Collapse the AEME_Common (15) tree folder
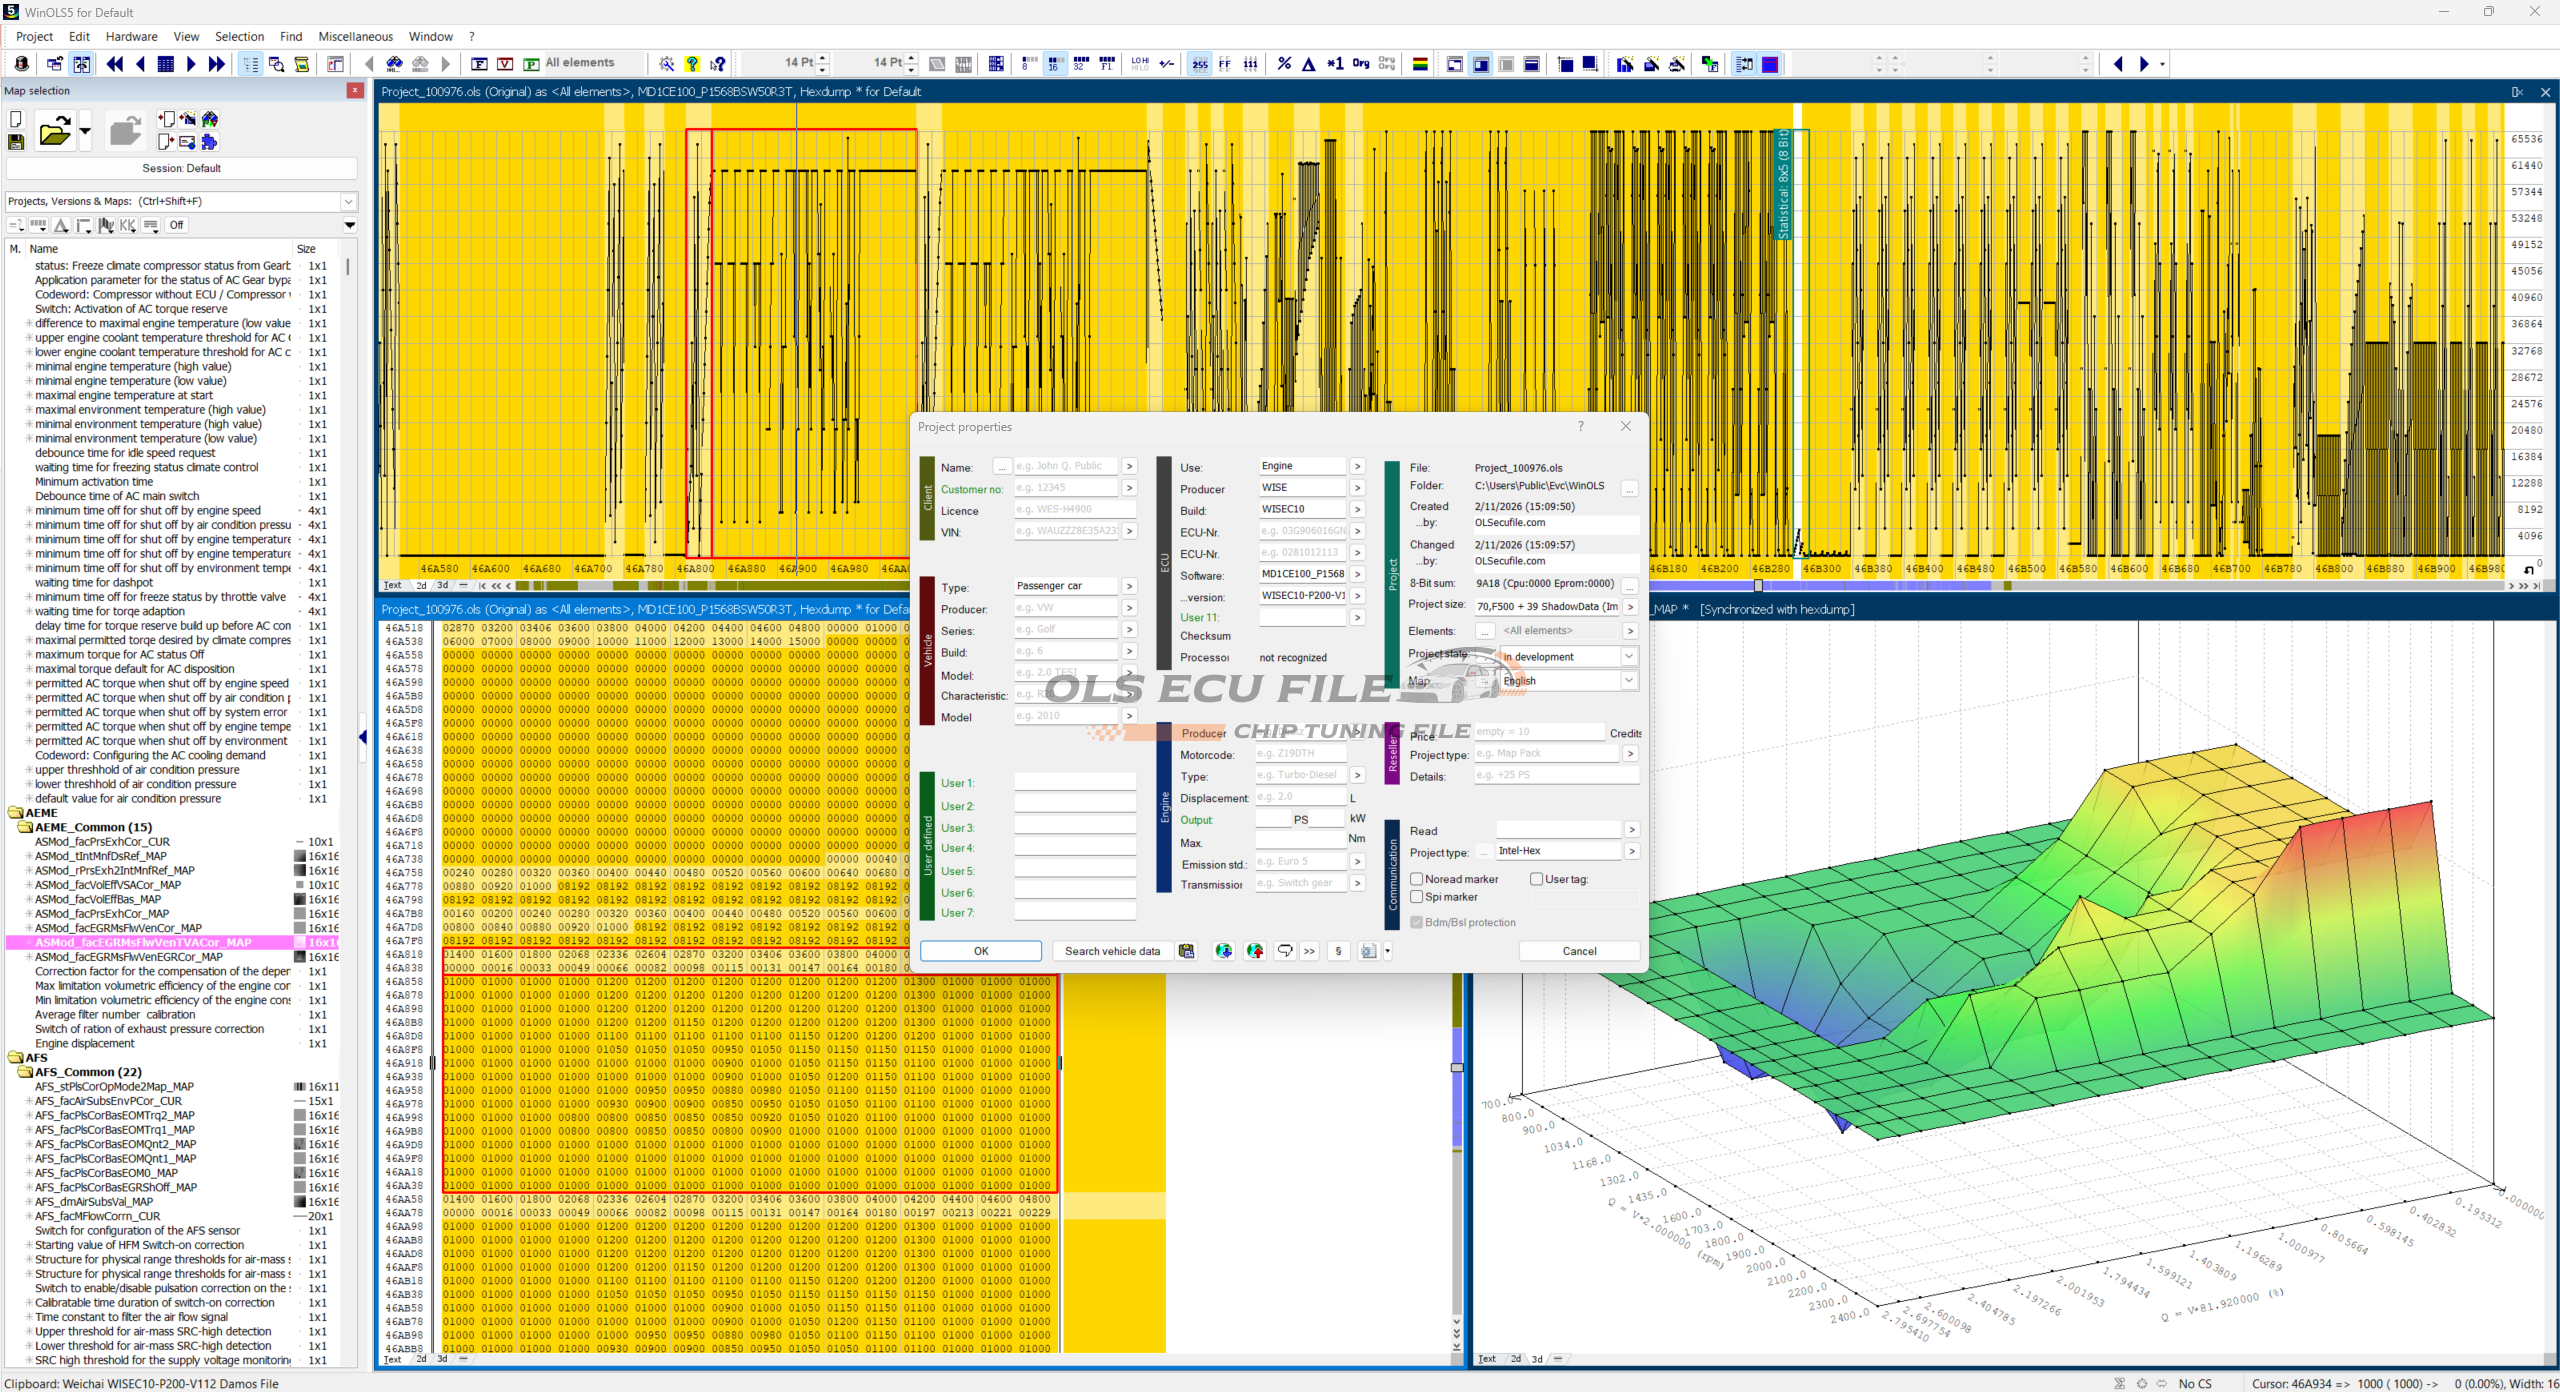 (x=23, y=828)
